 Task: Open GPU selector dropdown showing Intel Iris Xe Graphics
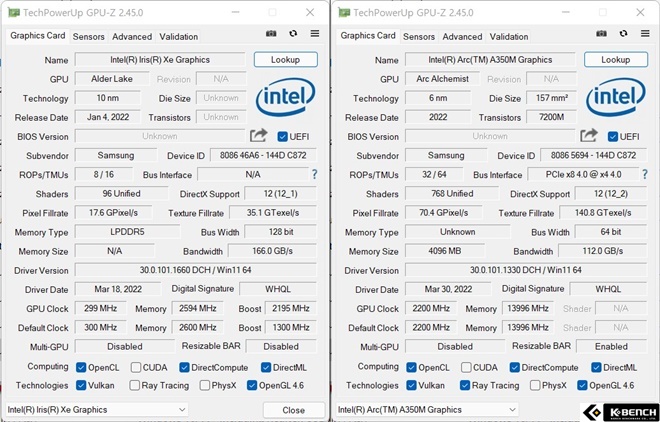click(97, 409)
